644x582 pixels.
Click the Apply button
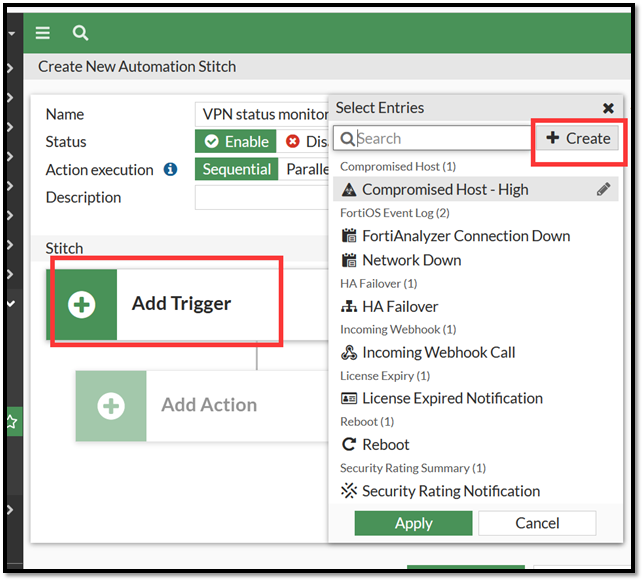[x=413, y=523]
